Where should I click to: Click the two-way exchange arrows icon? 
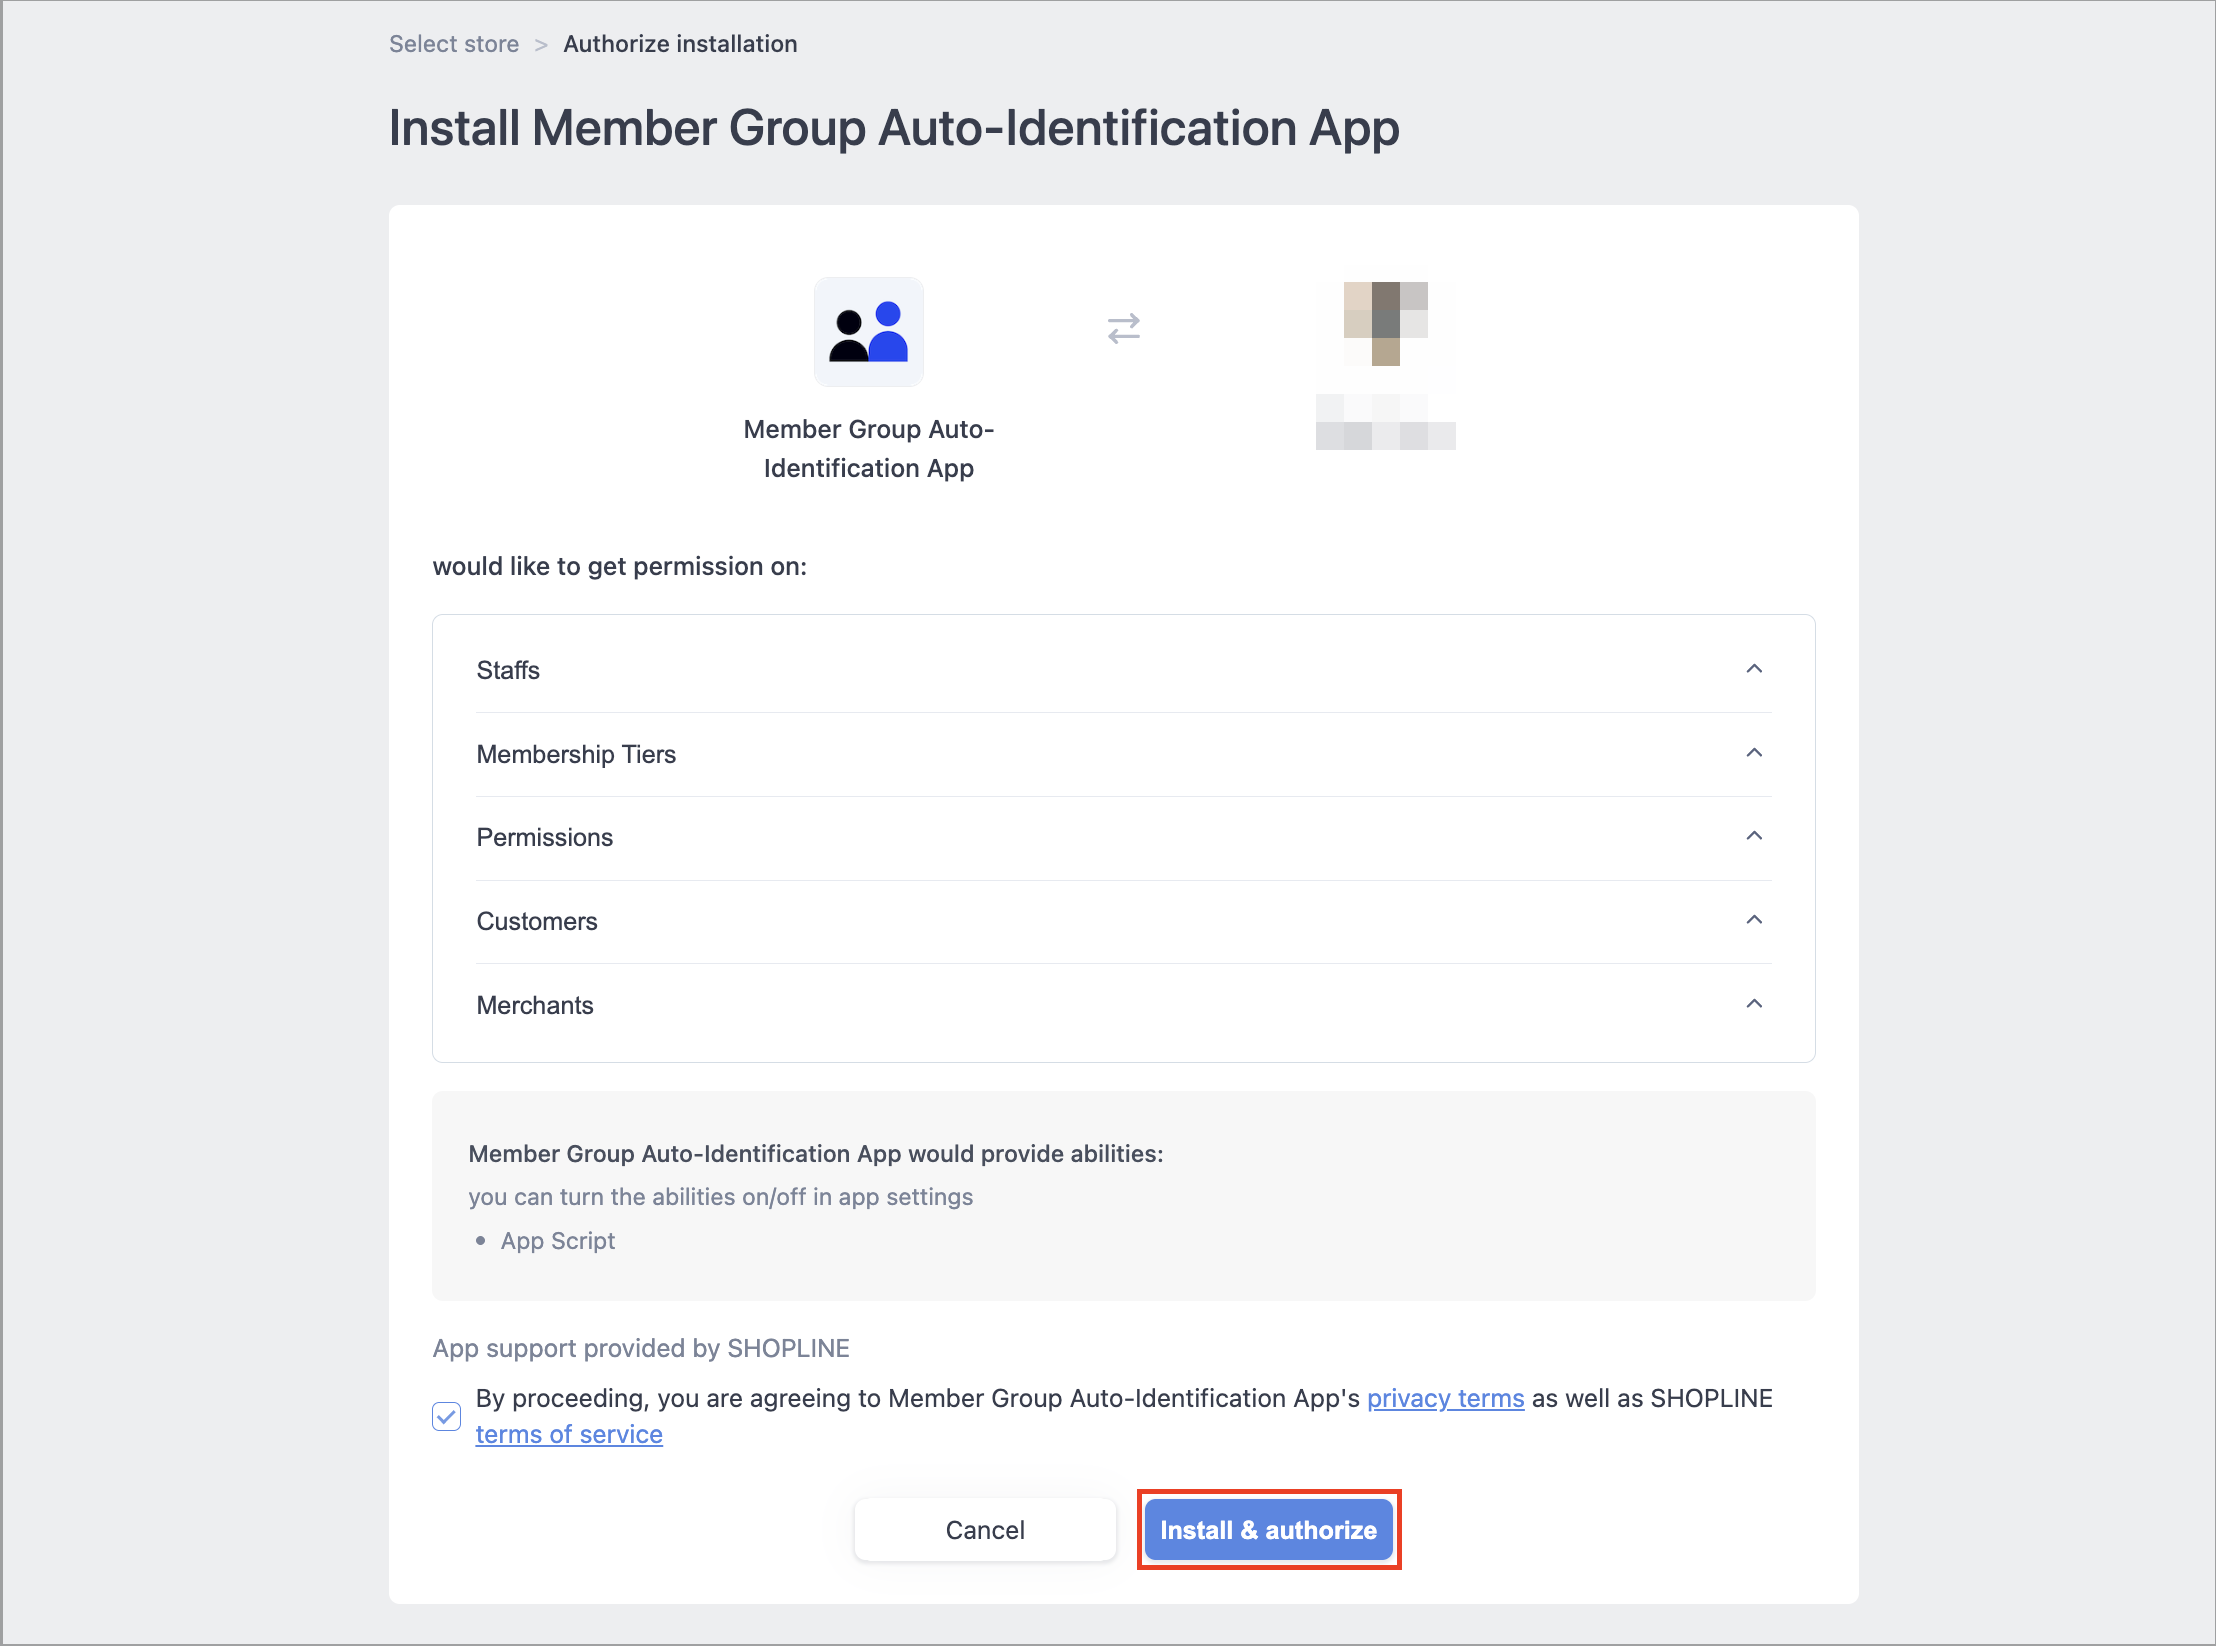pyautogui.click(x=1124, y=328)
